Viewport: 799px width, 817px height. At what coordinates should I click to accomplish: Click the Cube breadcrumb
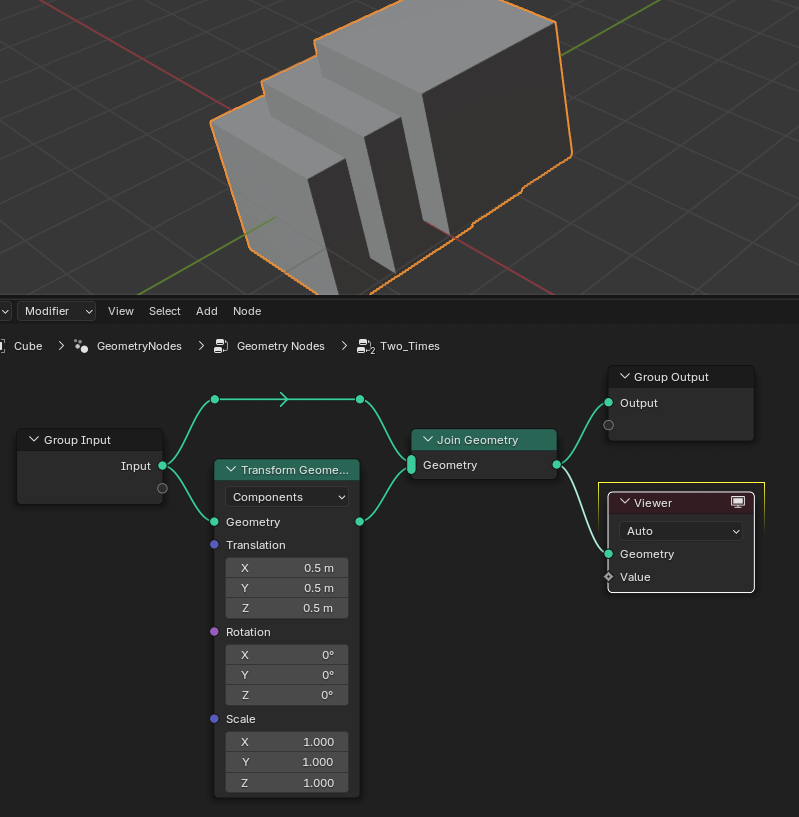(x=28, y=346)
